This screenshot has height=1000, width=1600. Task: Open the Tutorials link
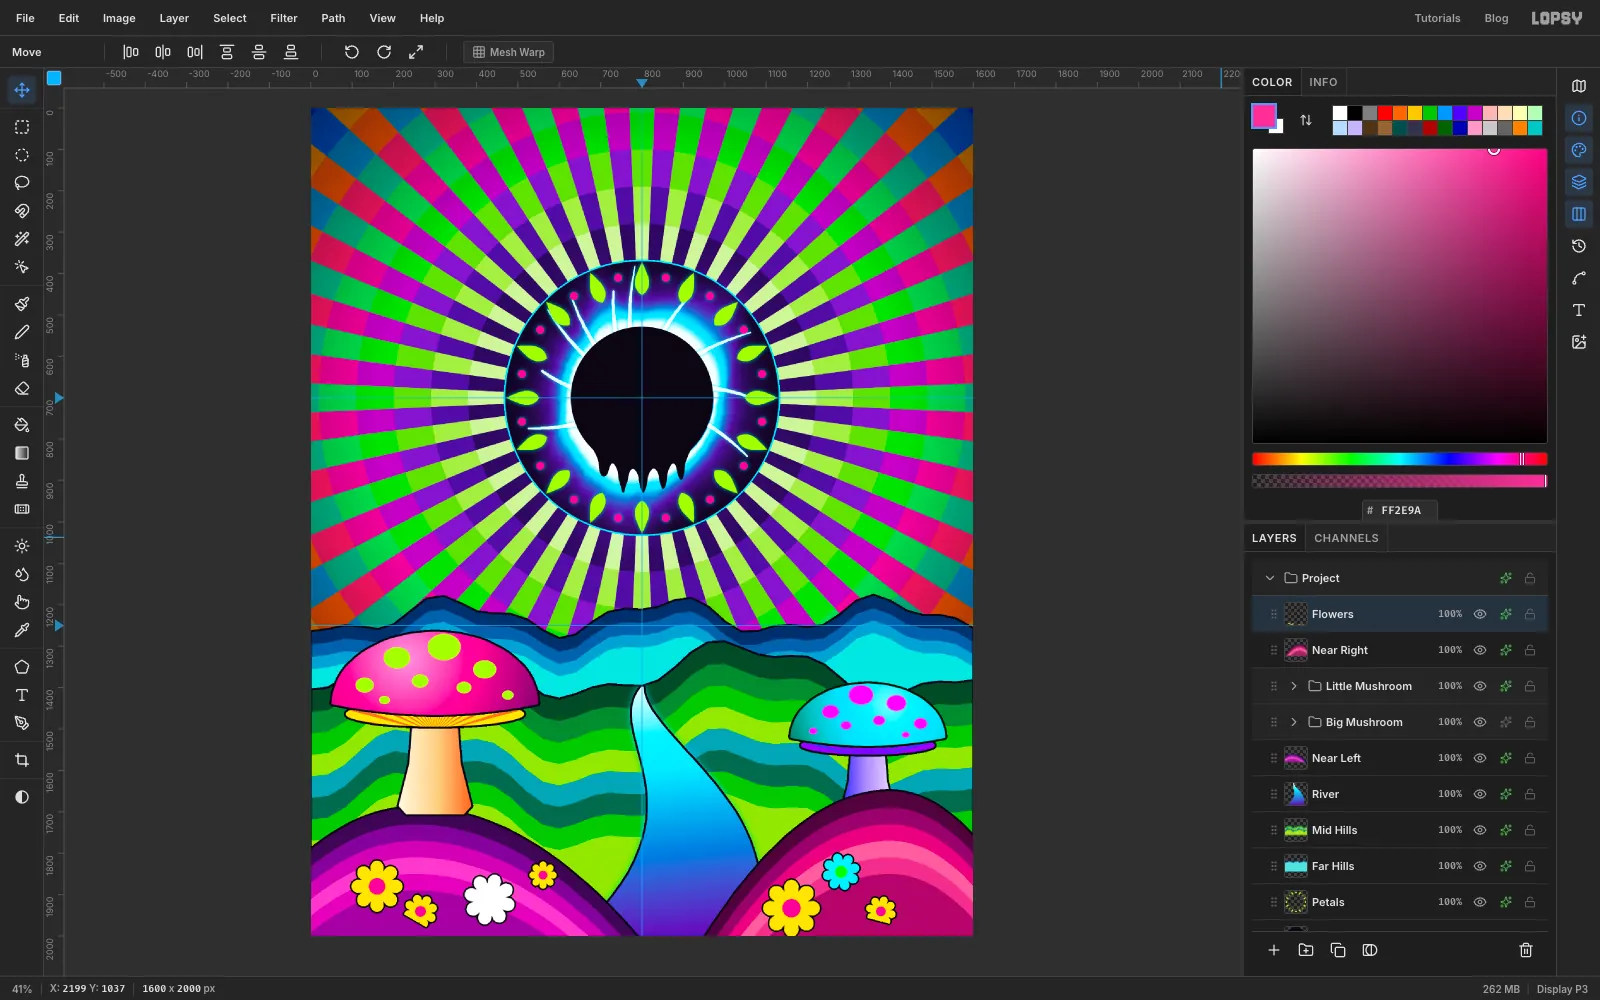tap(1437, 18)
